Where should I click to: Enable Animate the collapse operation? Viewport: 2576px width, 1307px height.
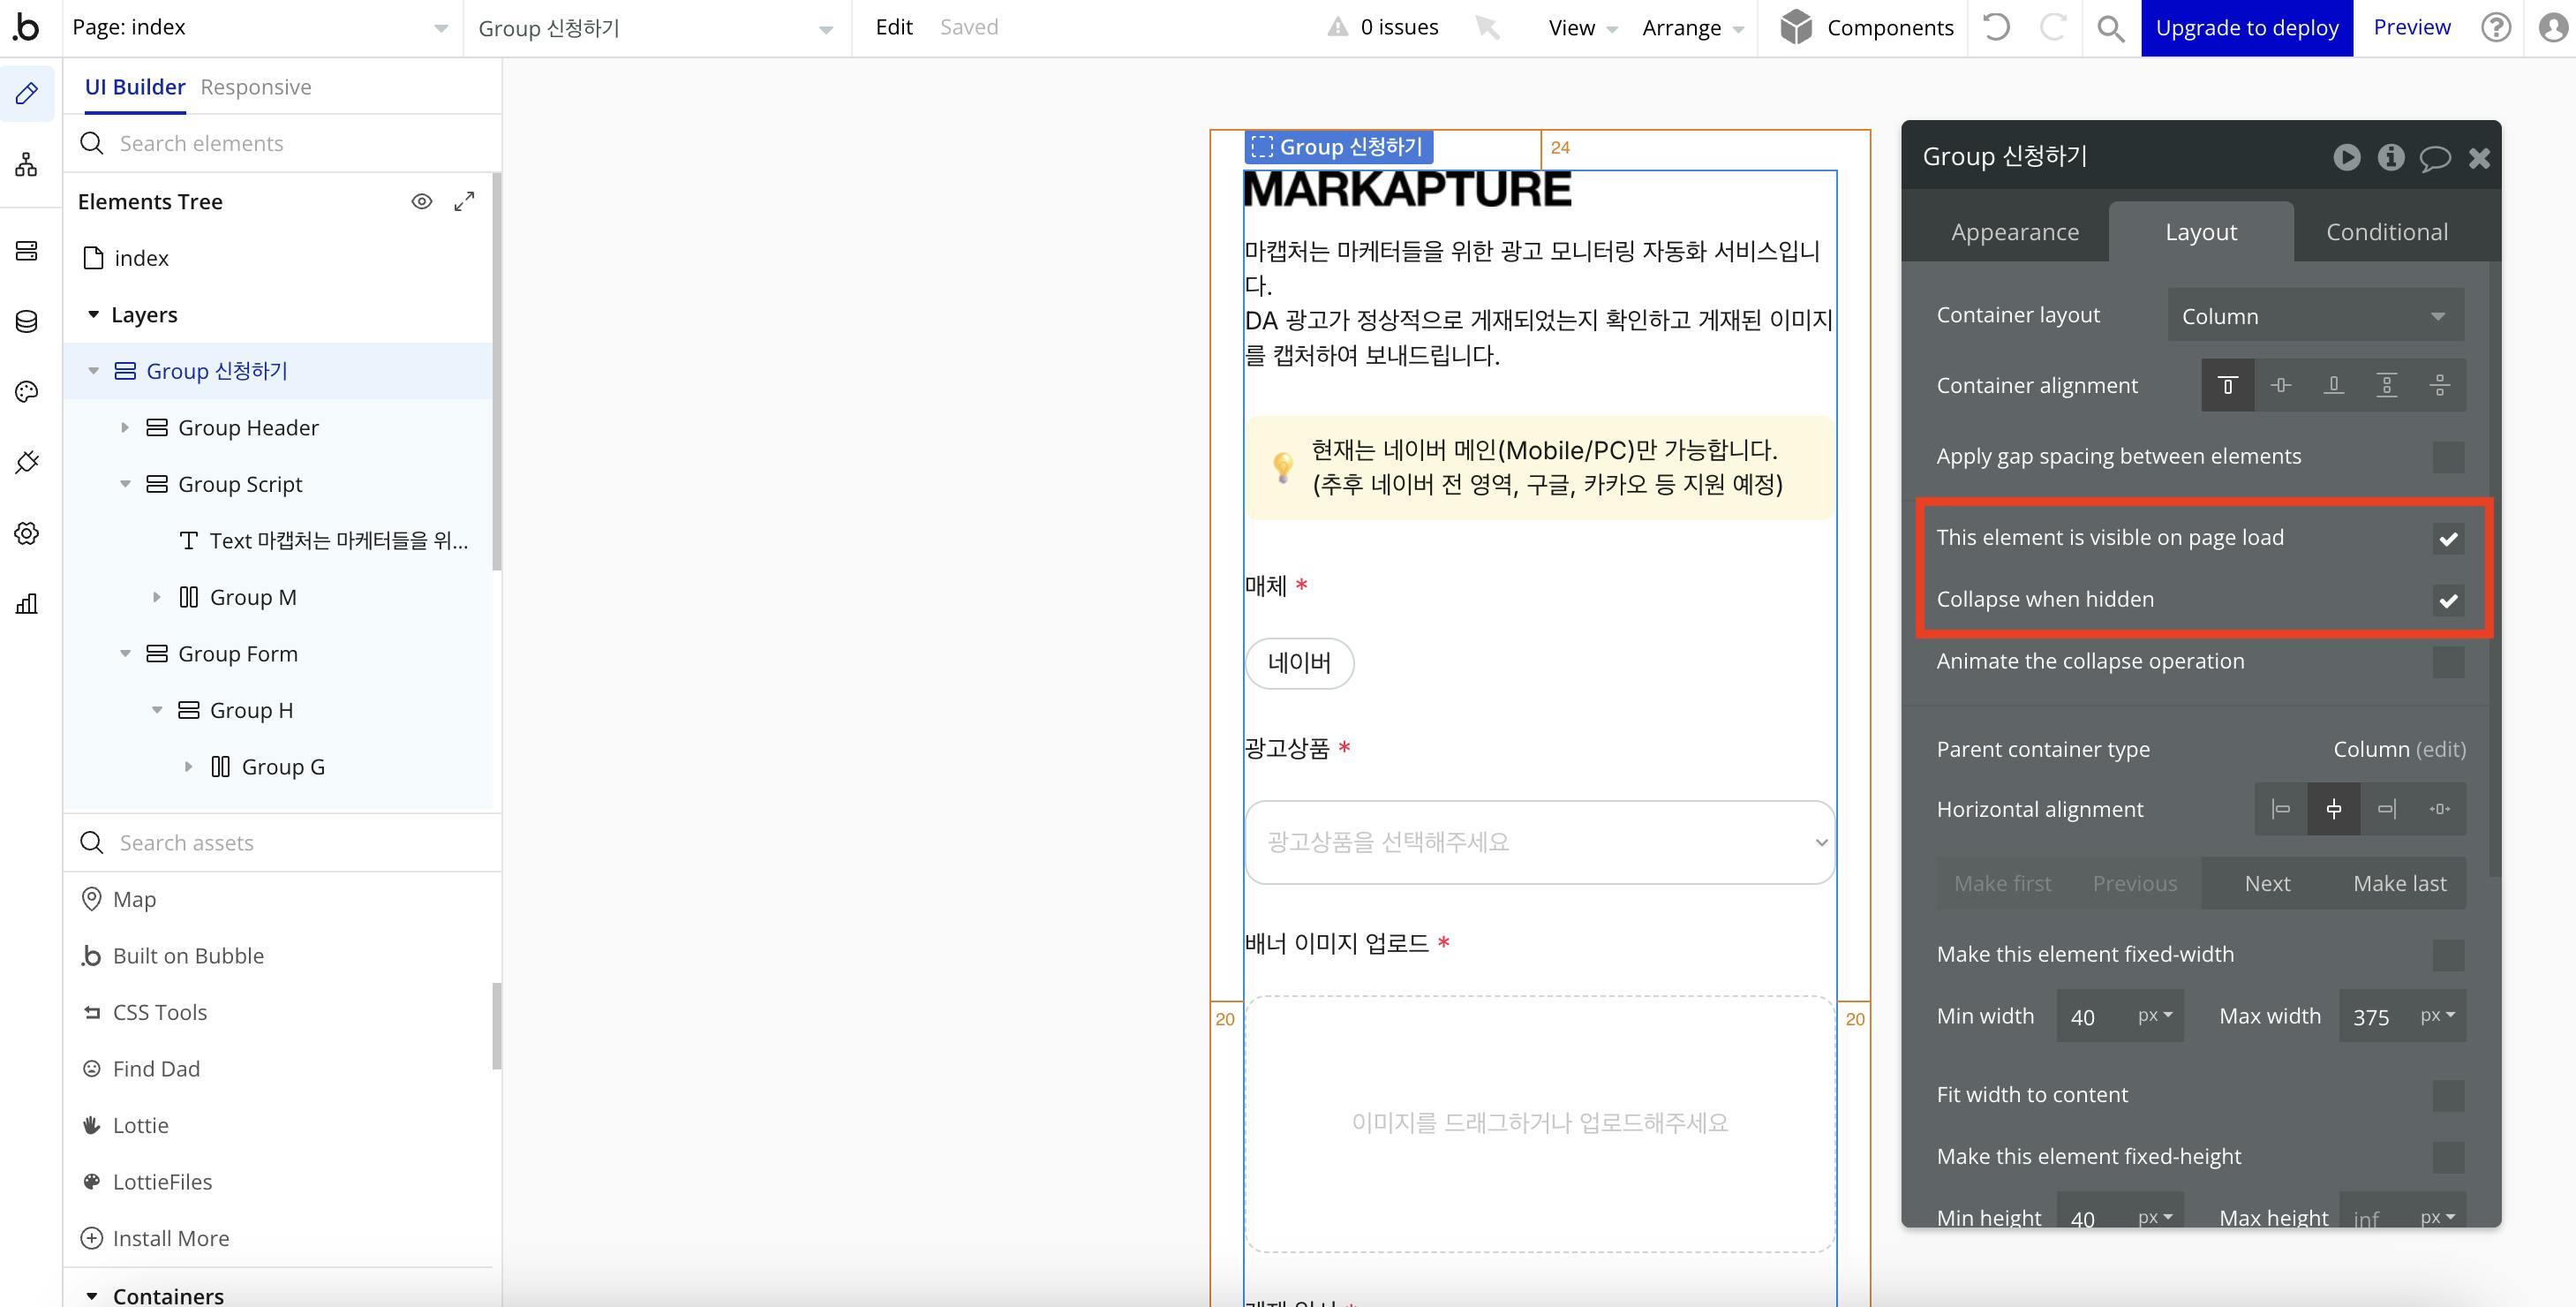pos(2448,662)
